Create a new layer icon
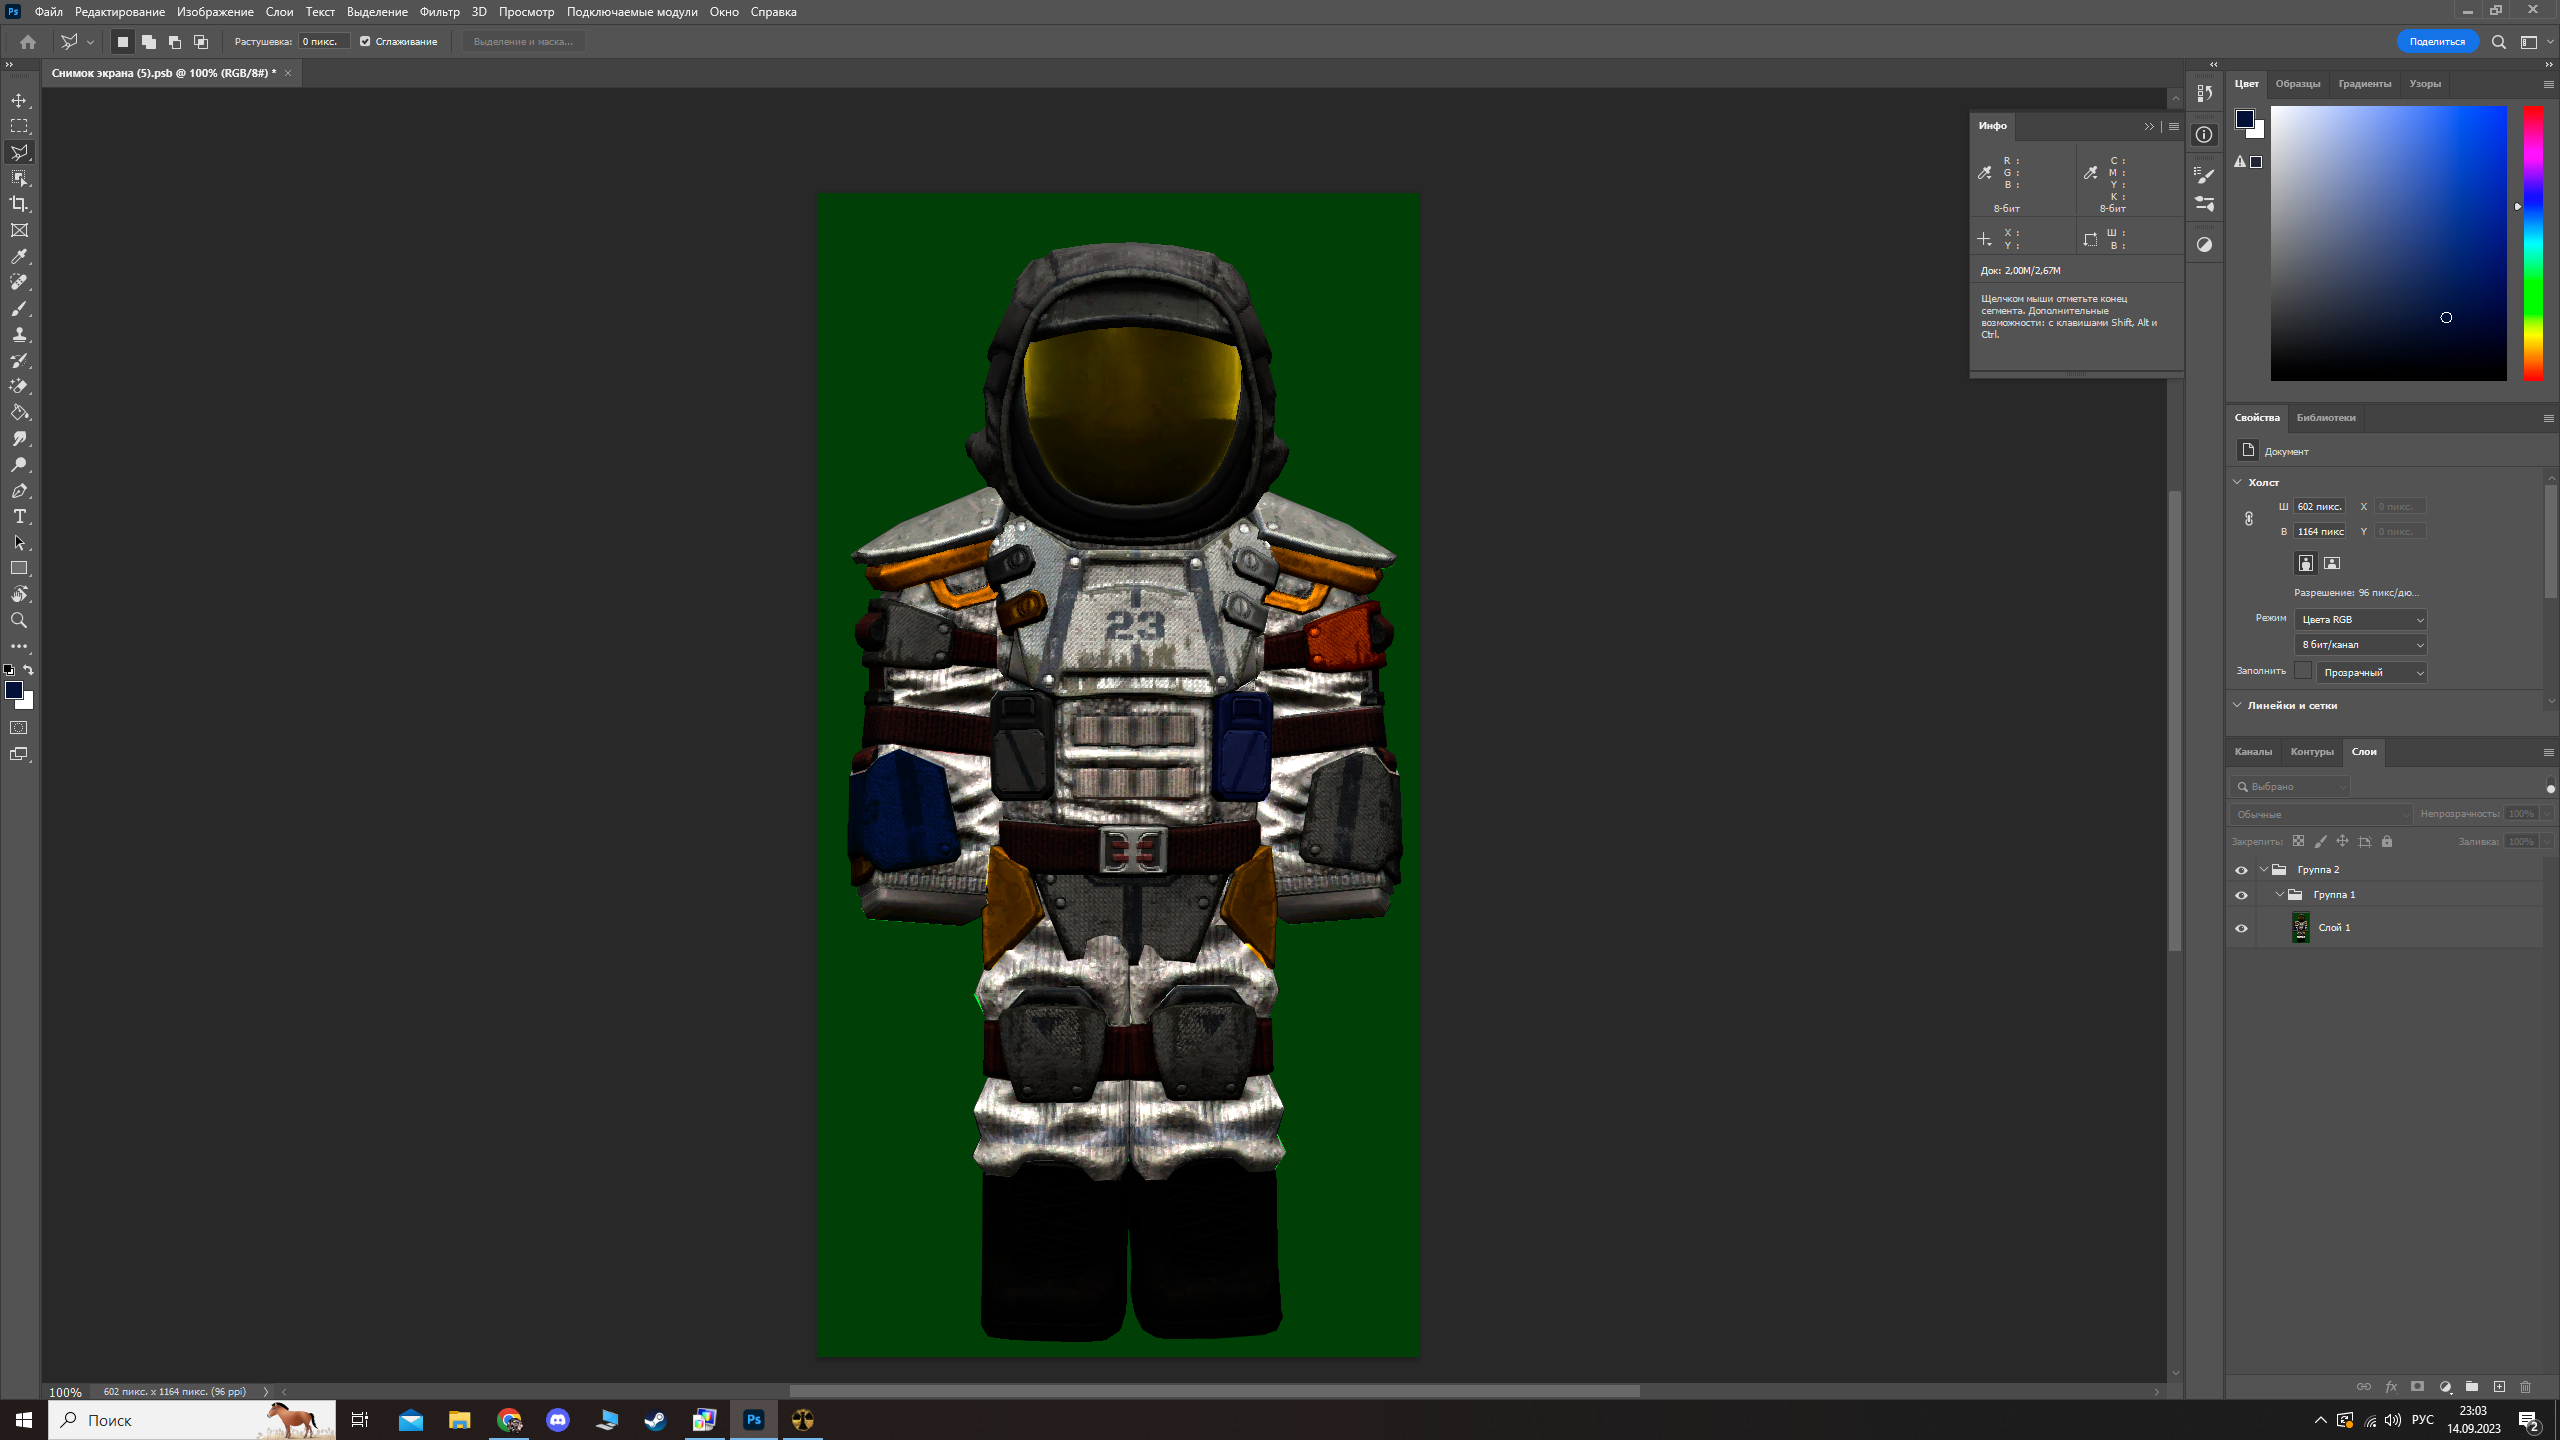This screenshot has width=2560, height=1440. [x=2499, y=1386]
